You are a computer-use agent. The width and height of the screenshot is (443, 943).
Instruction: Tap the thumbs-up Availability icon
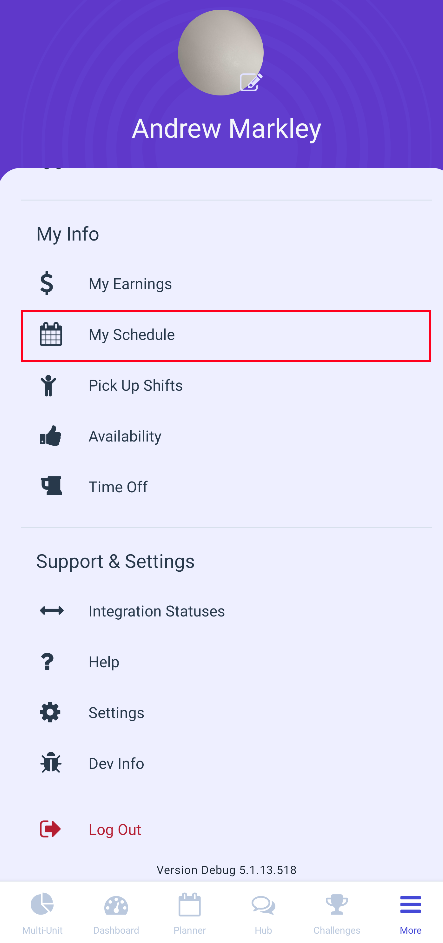51,435
